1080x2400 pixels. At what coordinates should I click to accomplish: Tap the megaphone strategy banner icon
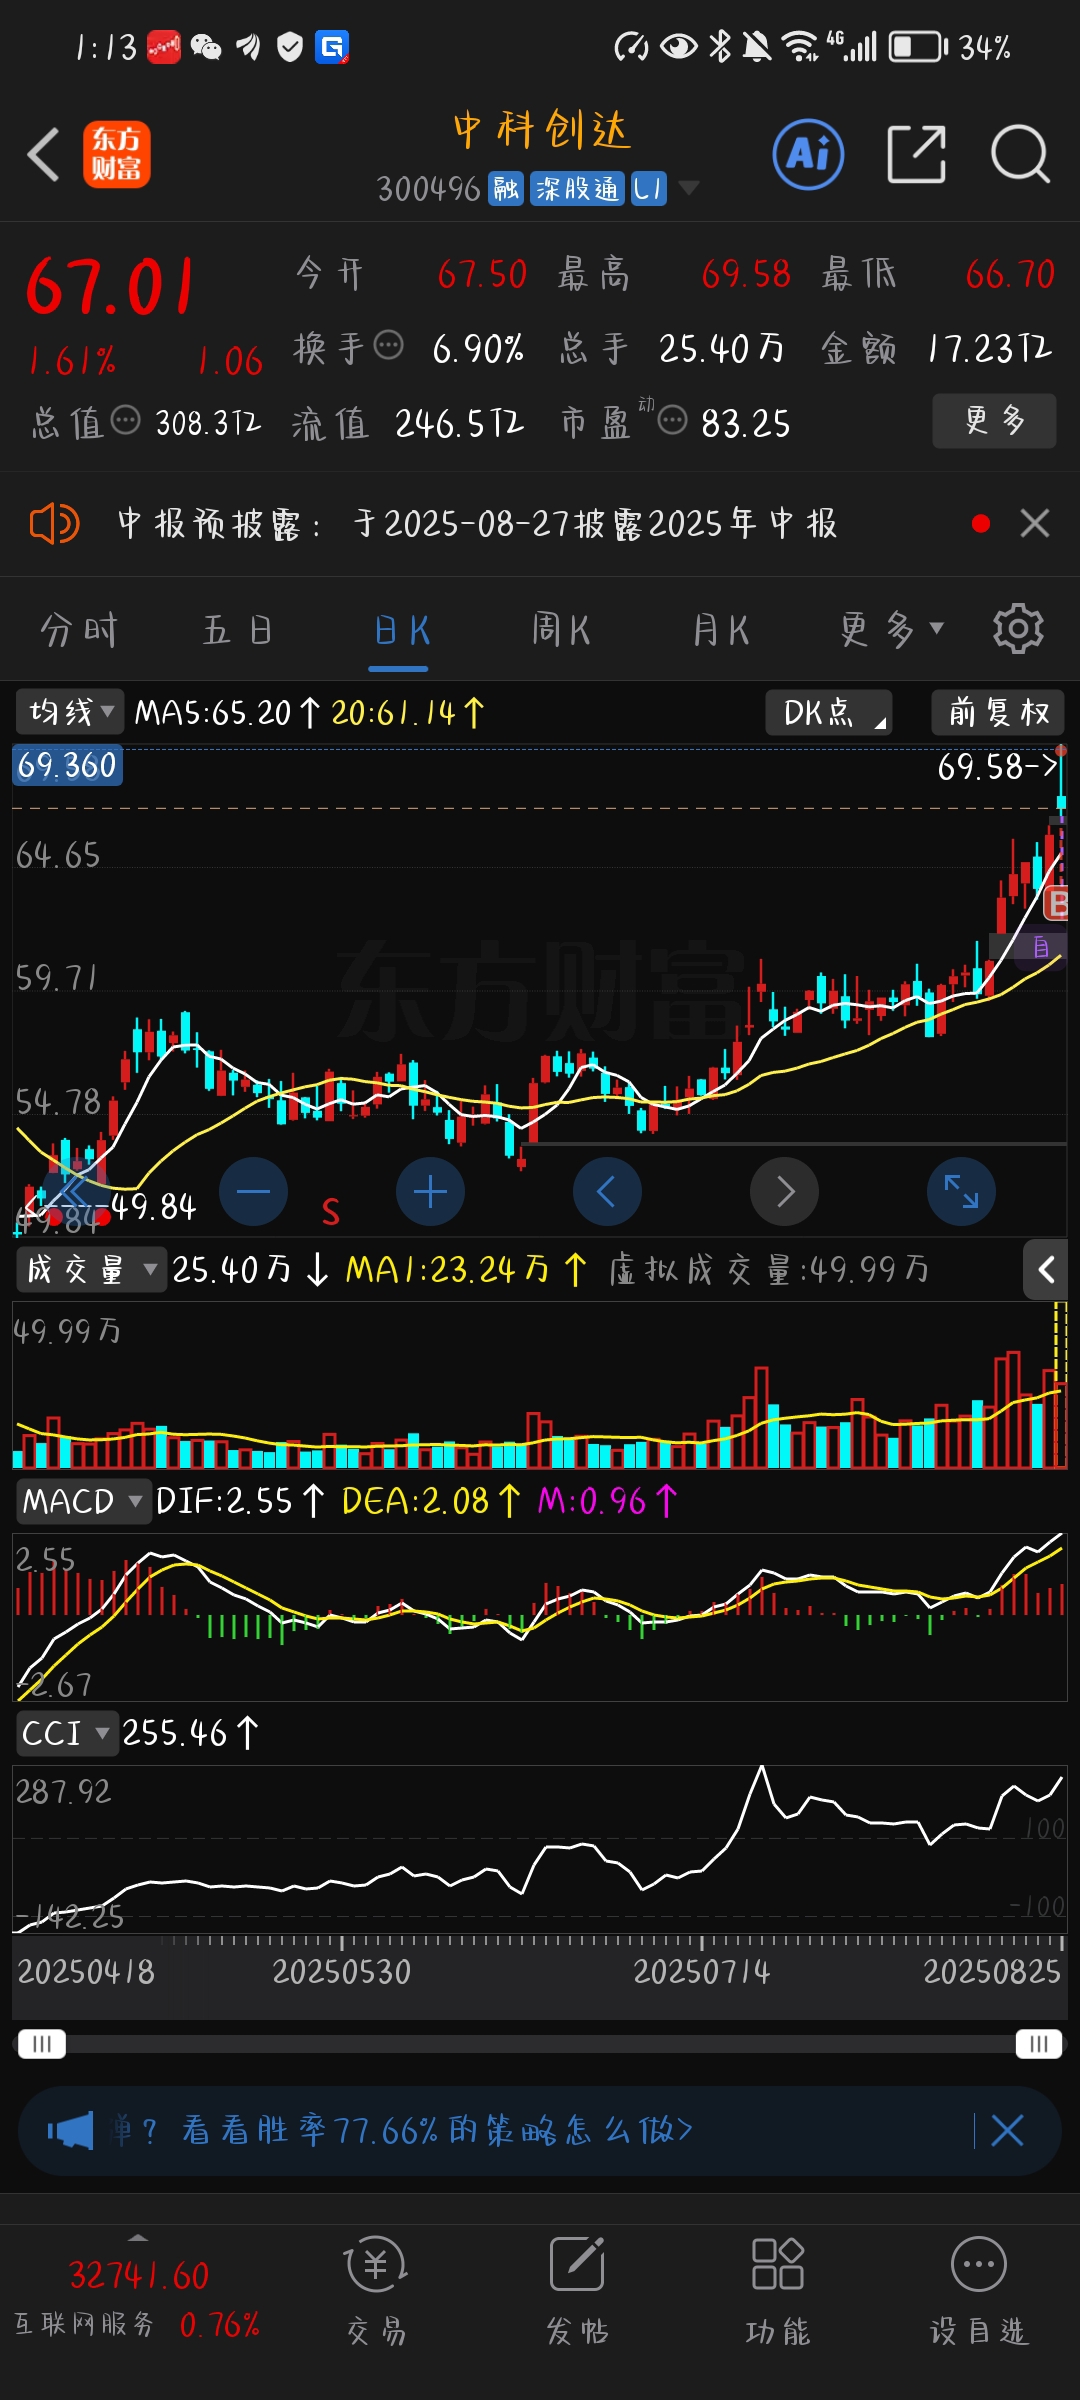pos(70,2131)
